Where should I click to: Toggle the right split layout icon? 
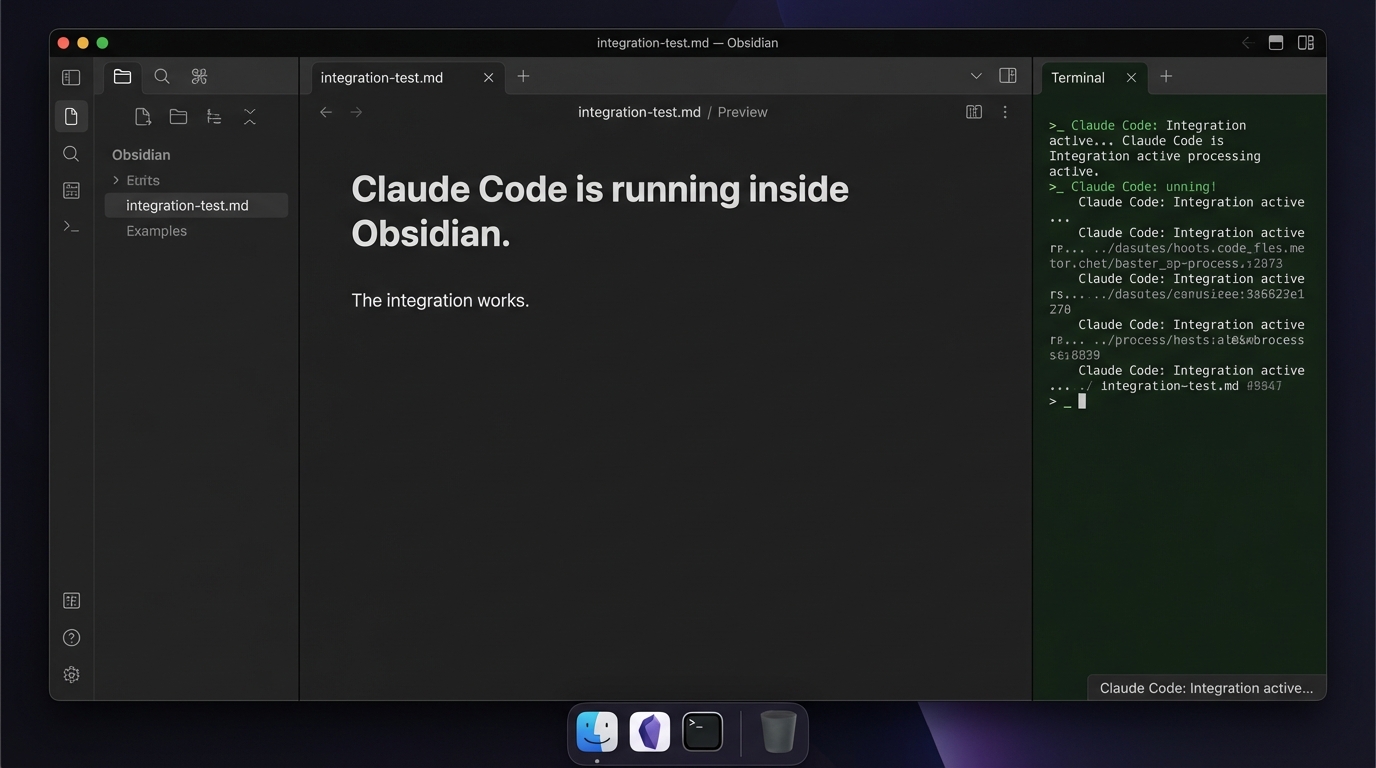1007,75
